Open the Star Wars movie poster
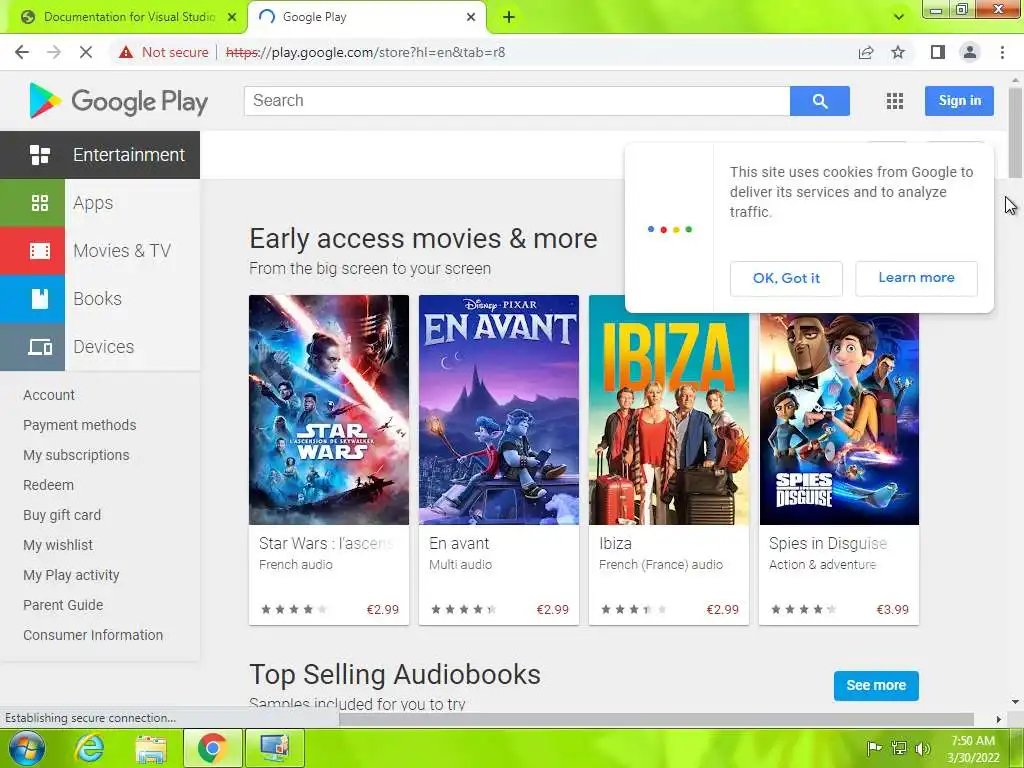This screenshot has width=1024, height=768. tap(328, 410)
